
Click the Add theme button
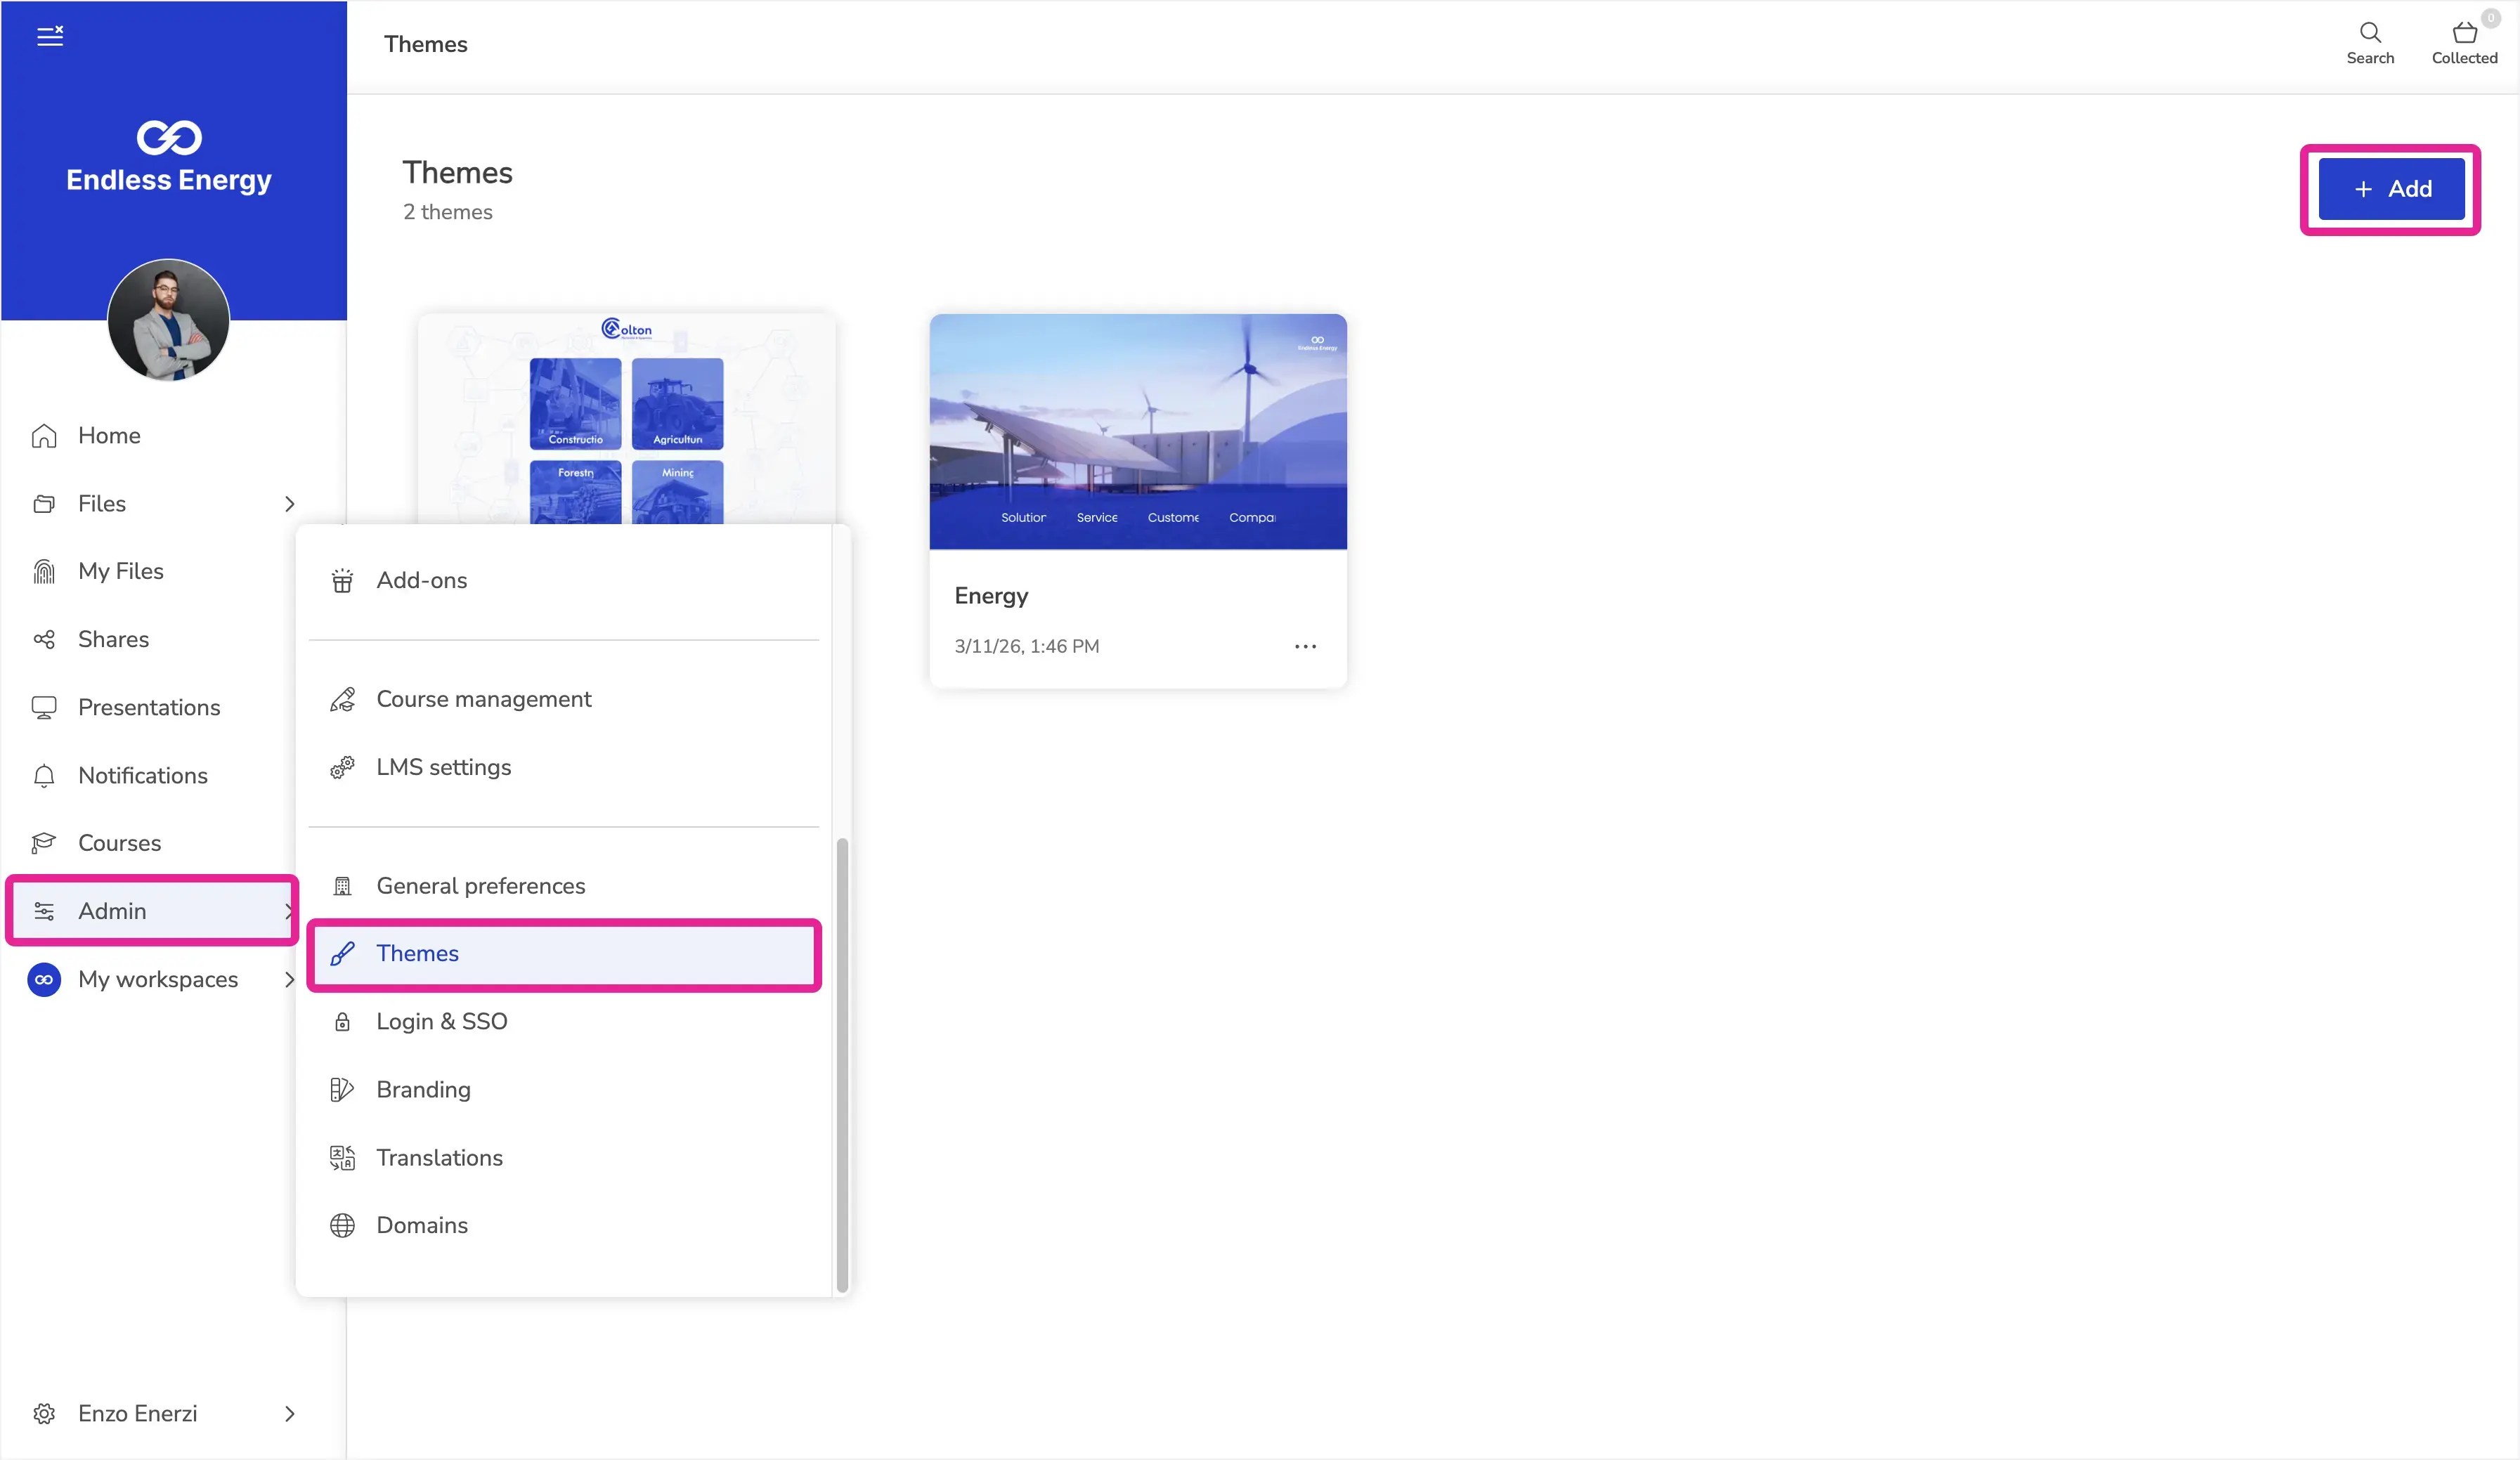[2391, 189]
